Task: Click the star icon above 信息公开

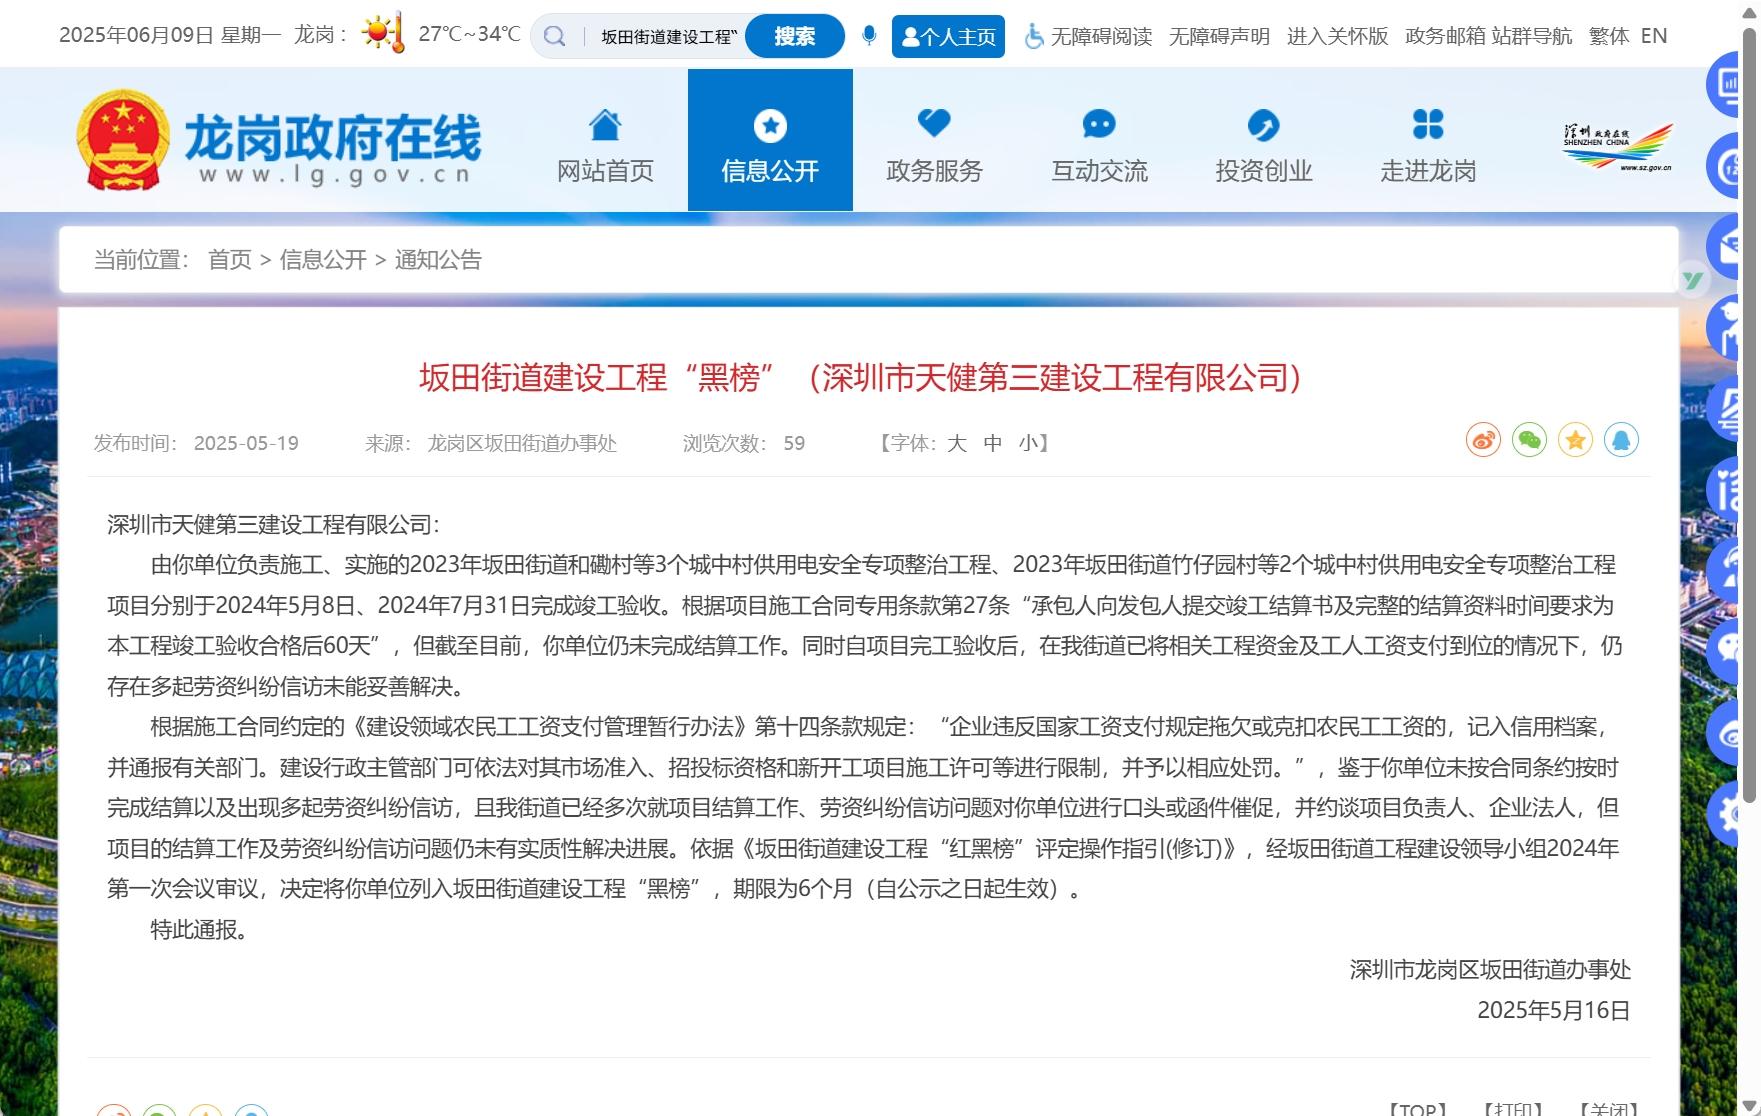Action: (x=770, y=126)
